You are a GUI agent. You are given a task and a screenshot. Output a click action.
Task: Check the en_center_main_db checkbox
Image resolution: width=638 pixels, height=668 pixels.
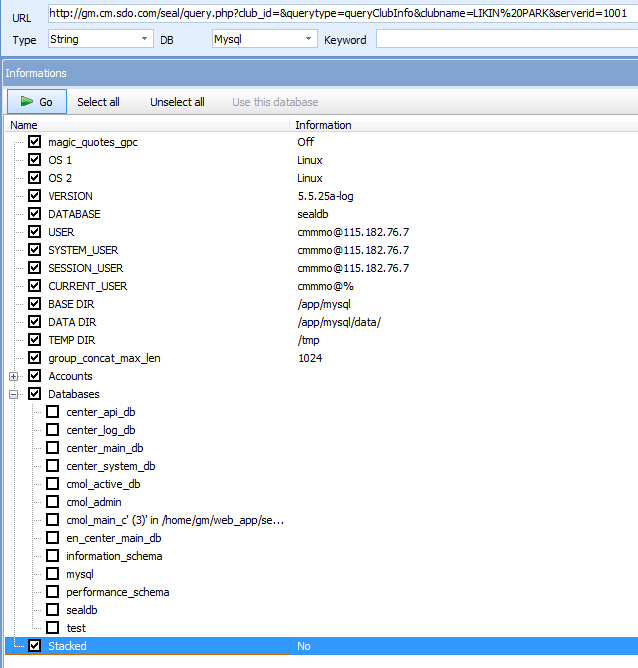point(52,538)
